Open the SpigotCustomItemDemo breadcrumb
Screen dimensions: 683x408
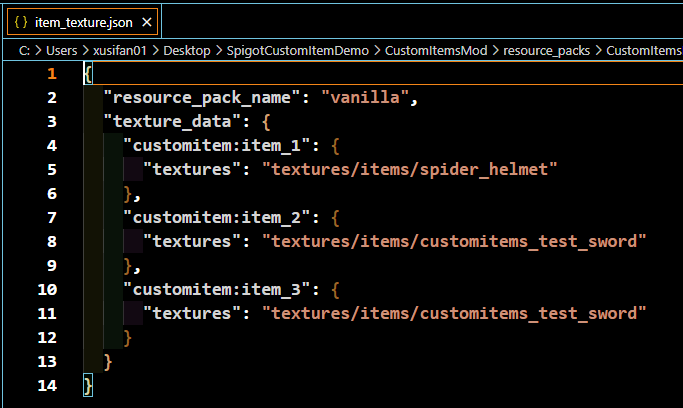click(x=298, y=51)
